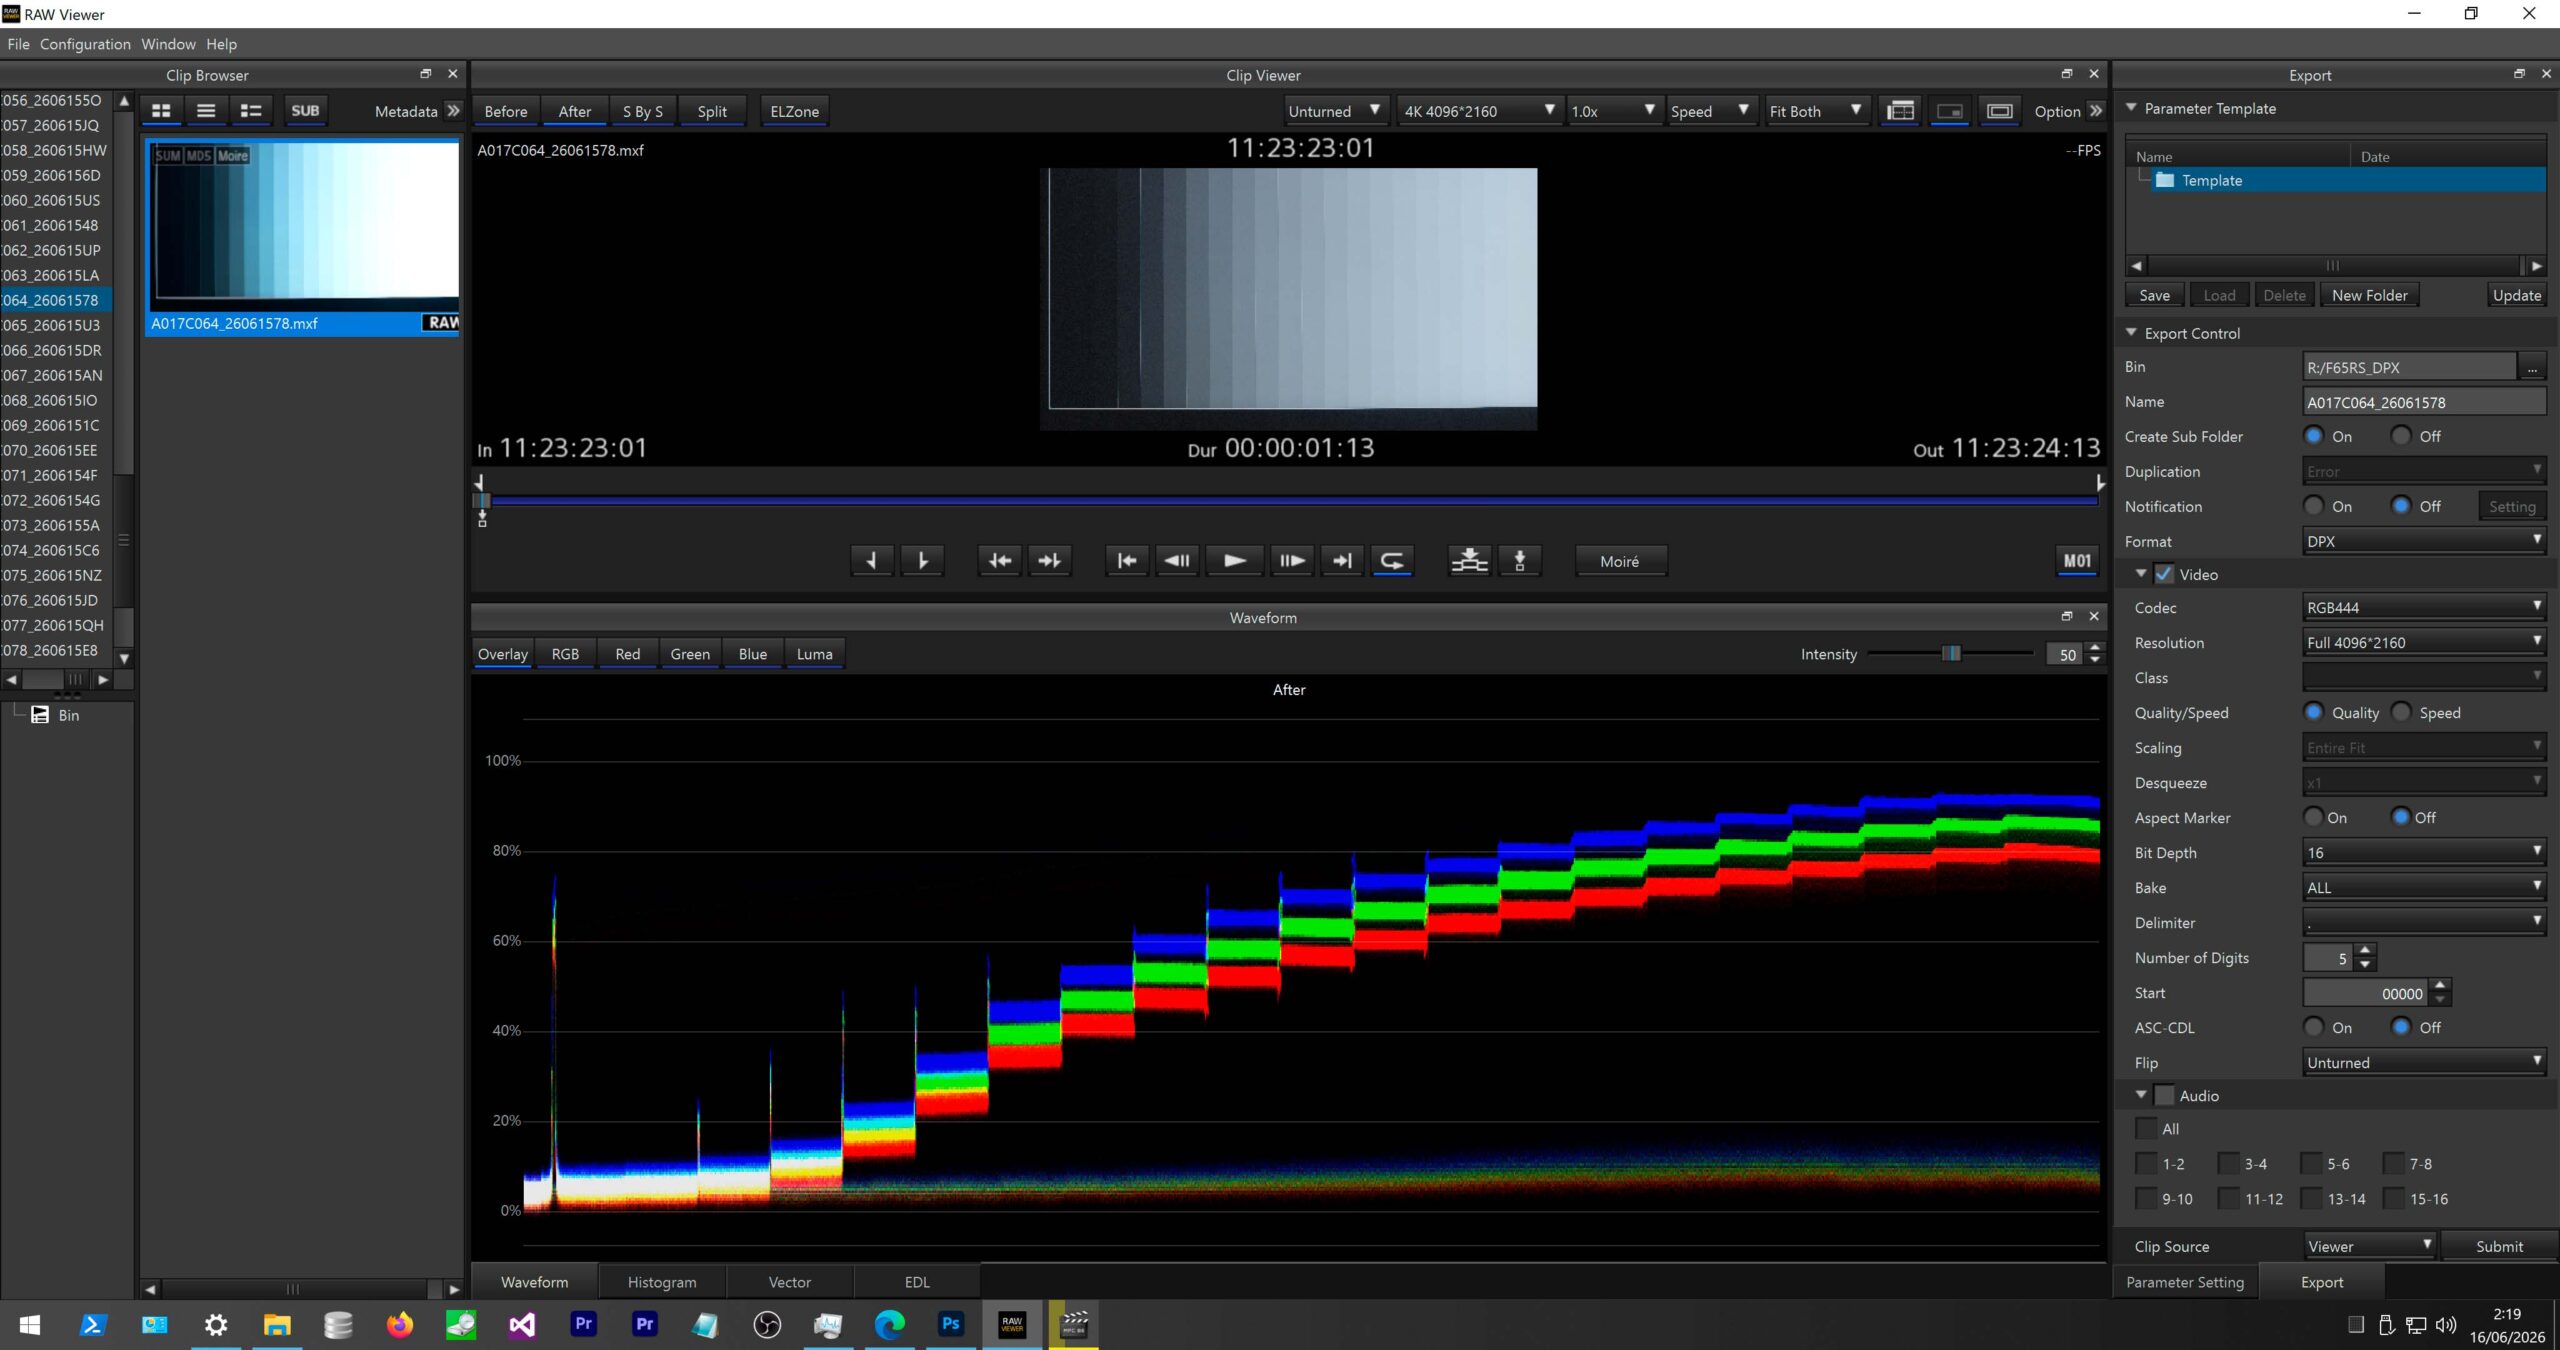Click the playhead on the clip timeline
The width and height of the screenshot is (2560, 1350).
[x=483, y=501]
